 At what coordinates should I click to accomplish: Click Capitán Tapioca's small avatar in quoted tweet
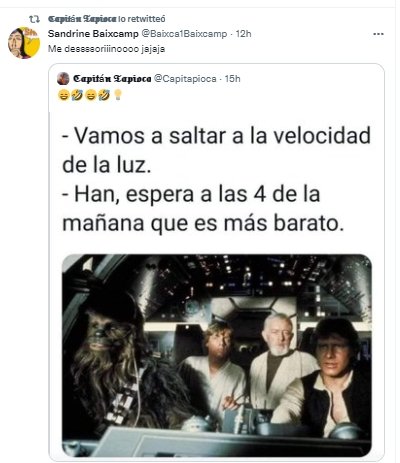coord(63,79)
